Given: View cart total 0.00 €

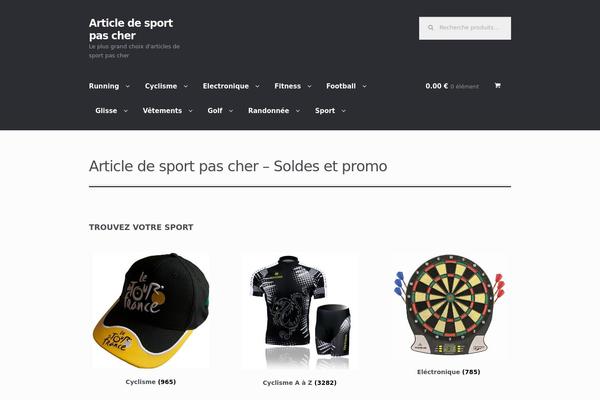Looking at the screenshot, I should [436, 86].
